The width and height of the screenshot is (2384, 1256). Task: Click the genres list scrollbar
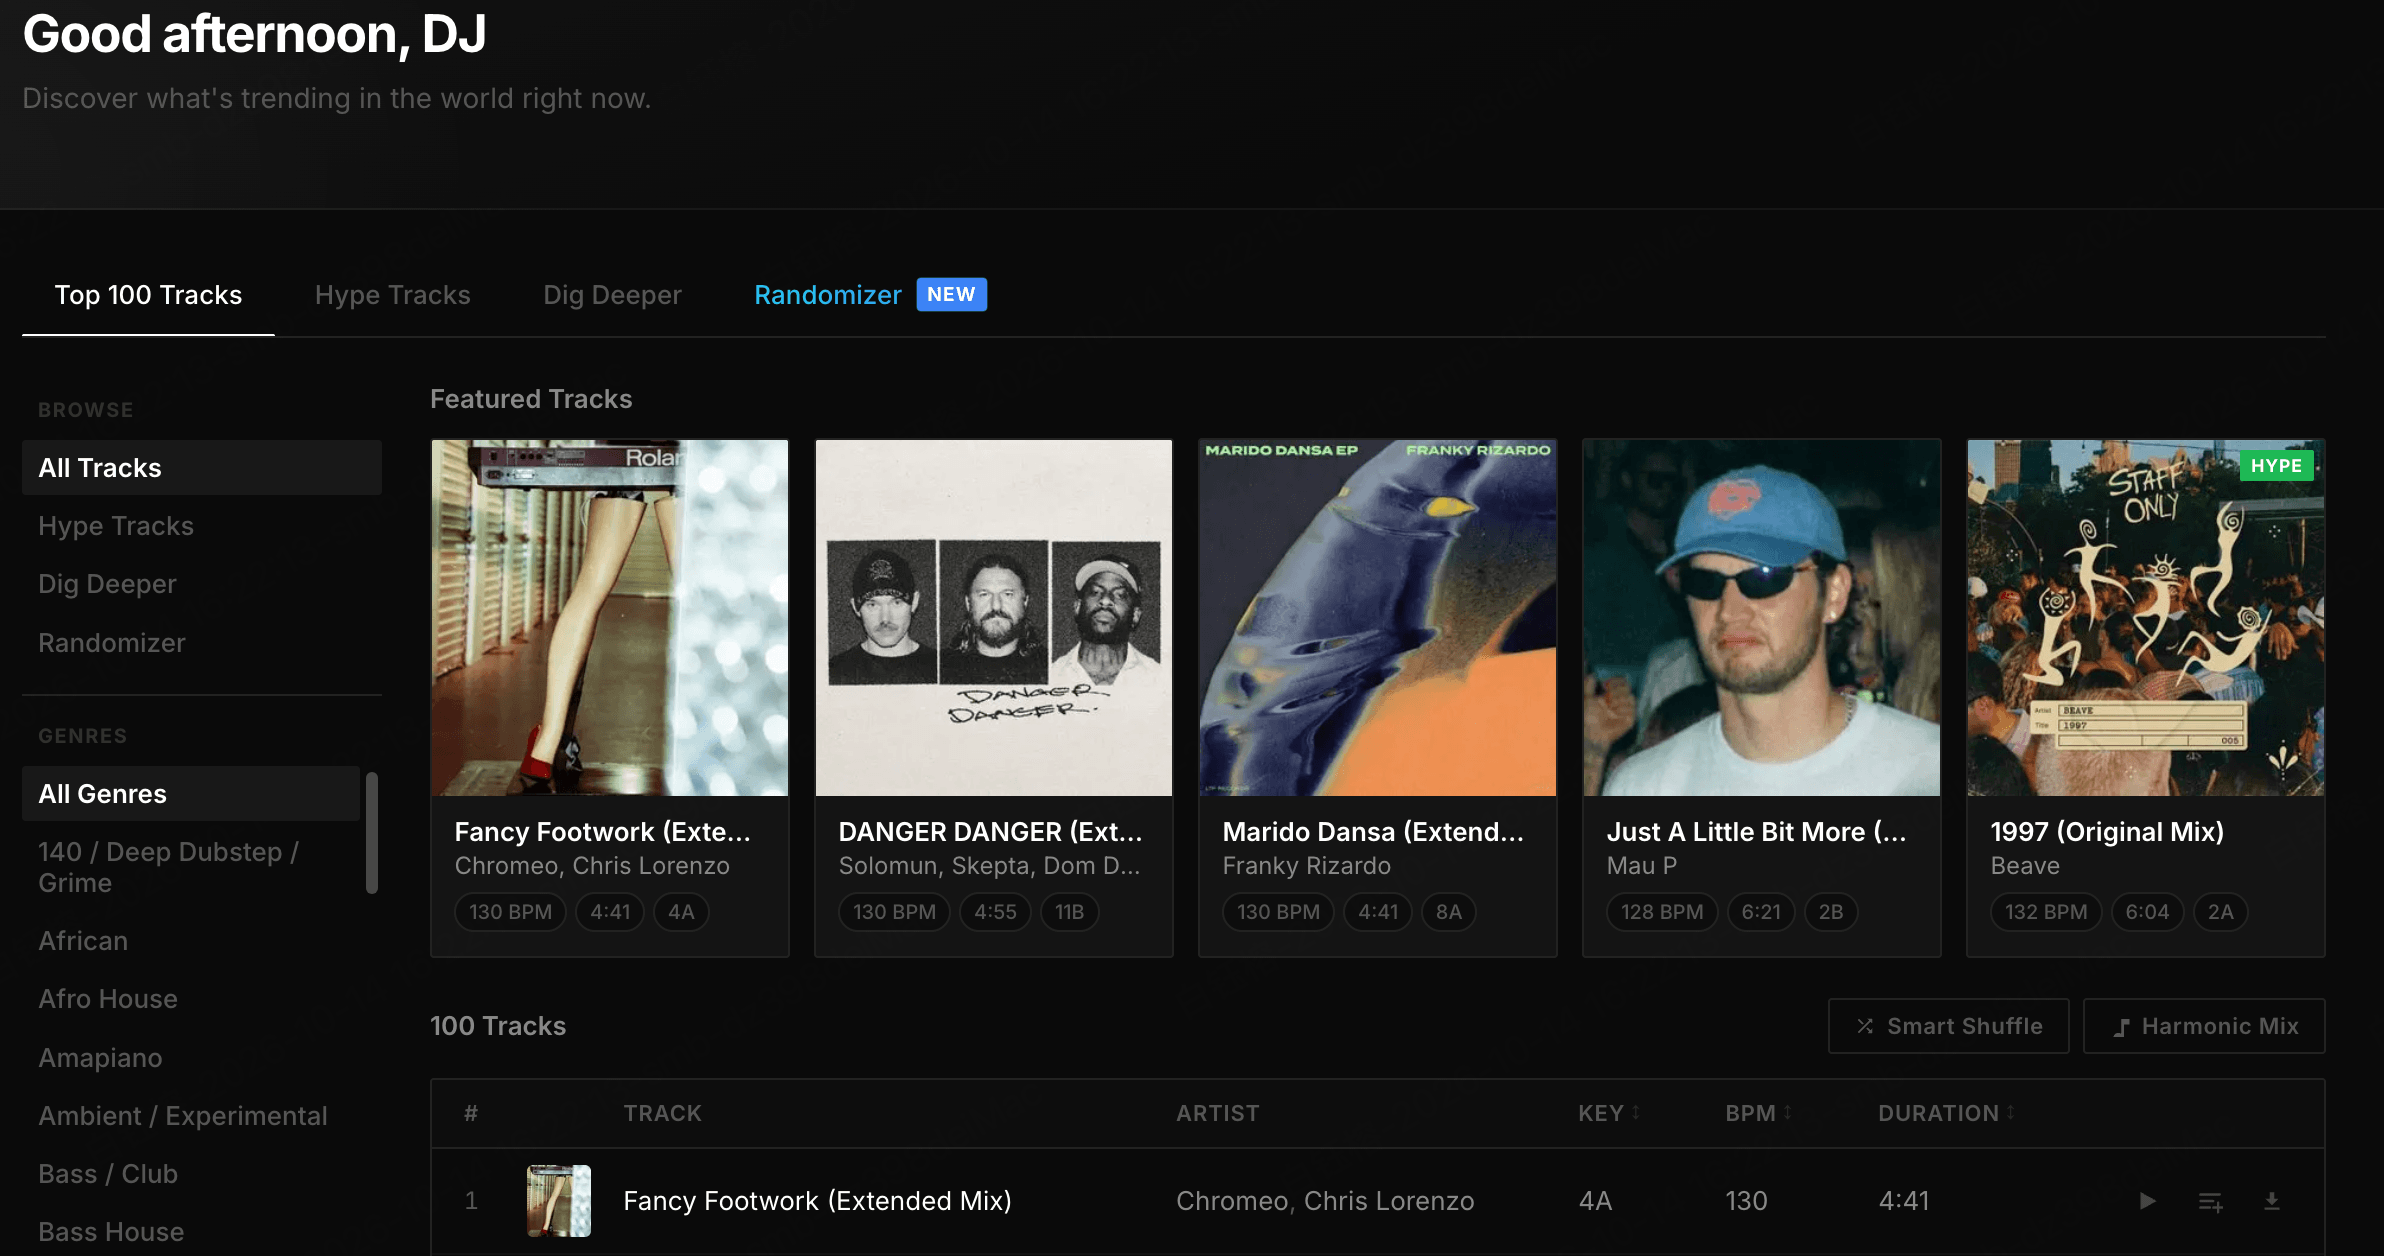[372, 832]
